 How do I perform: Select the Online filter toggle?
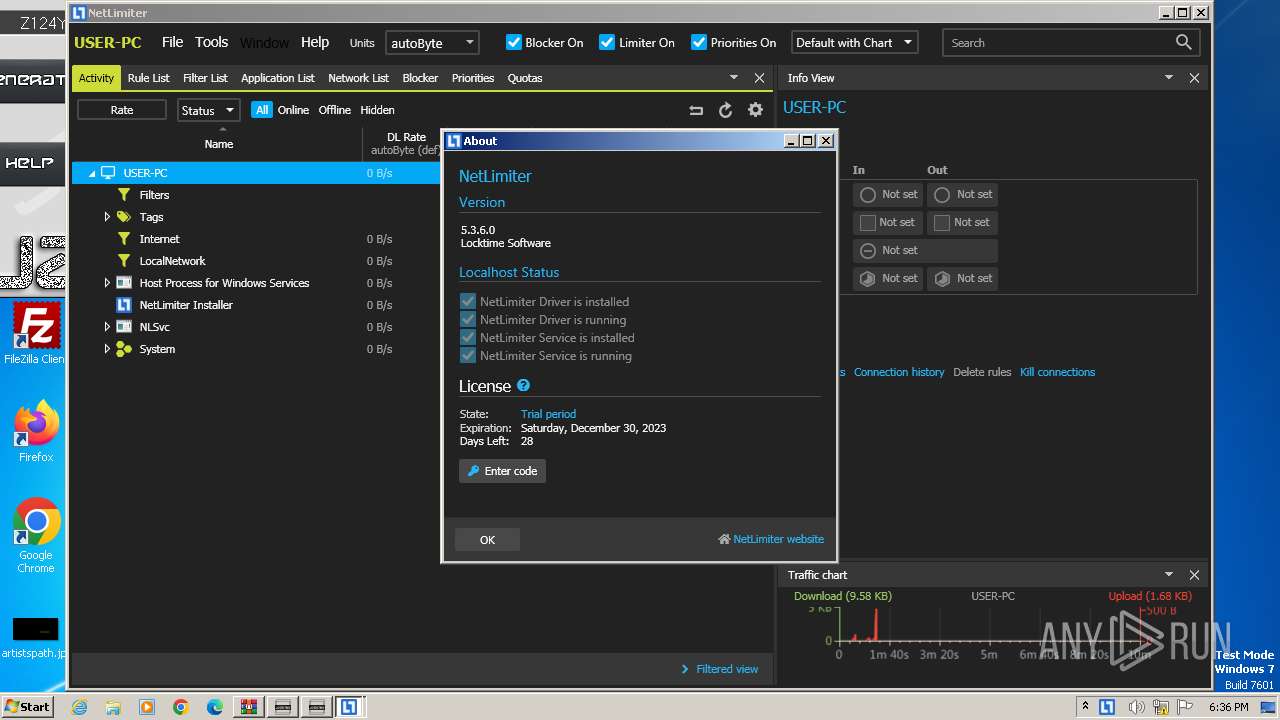click(293, 110)
